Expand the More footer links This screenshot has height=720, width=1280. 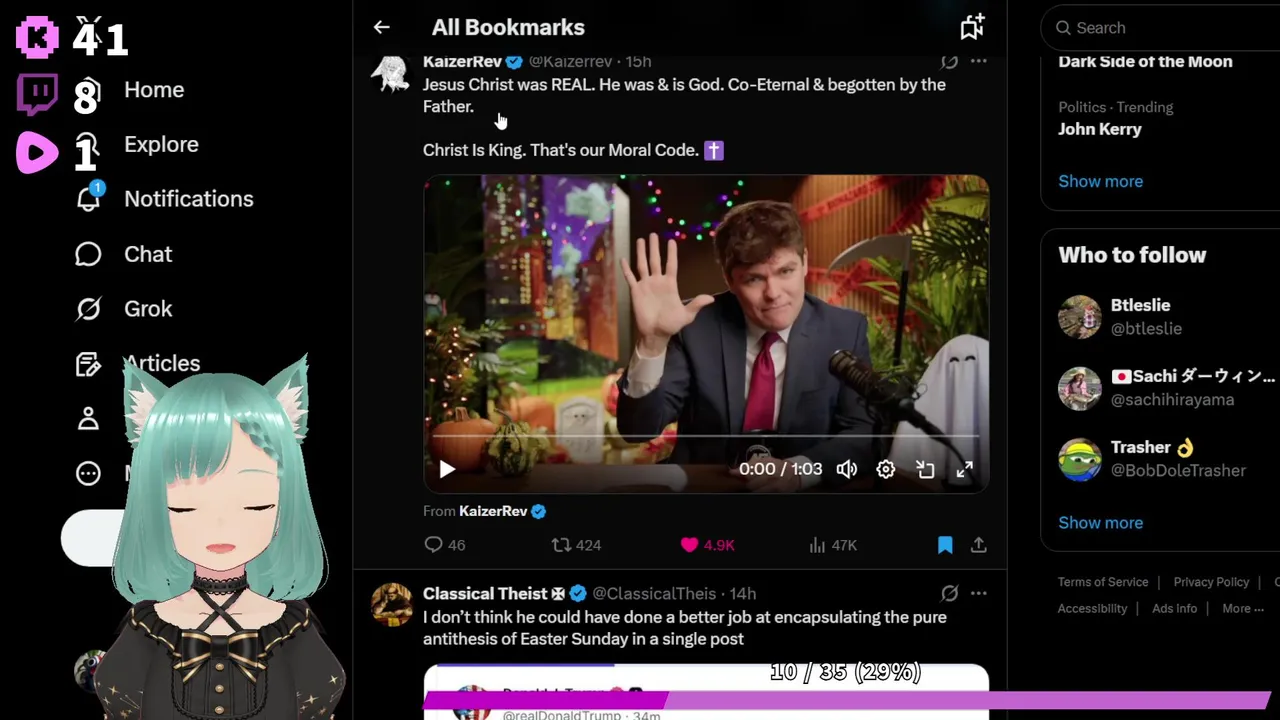pos(1243,608)
